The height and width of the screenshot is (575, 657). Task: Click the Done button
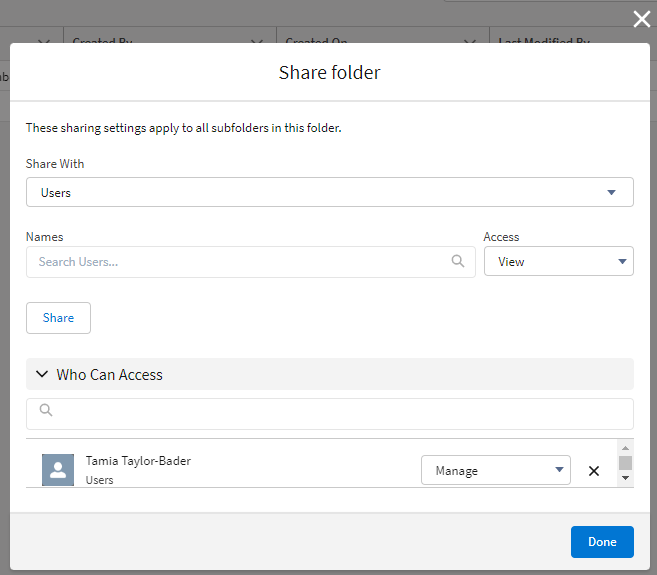click(x=602, y=542)
